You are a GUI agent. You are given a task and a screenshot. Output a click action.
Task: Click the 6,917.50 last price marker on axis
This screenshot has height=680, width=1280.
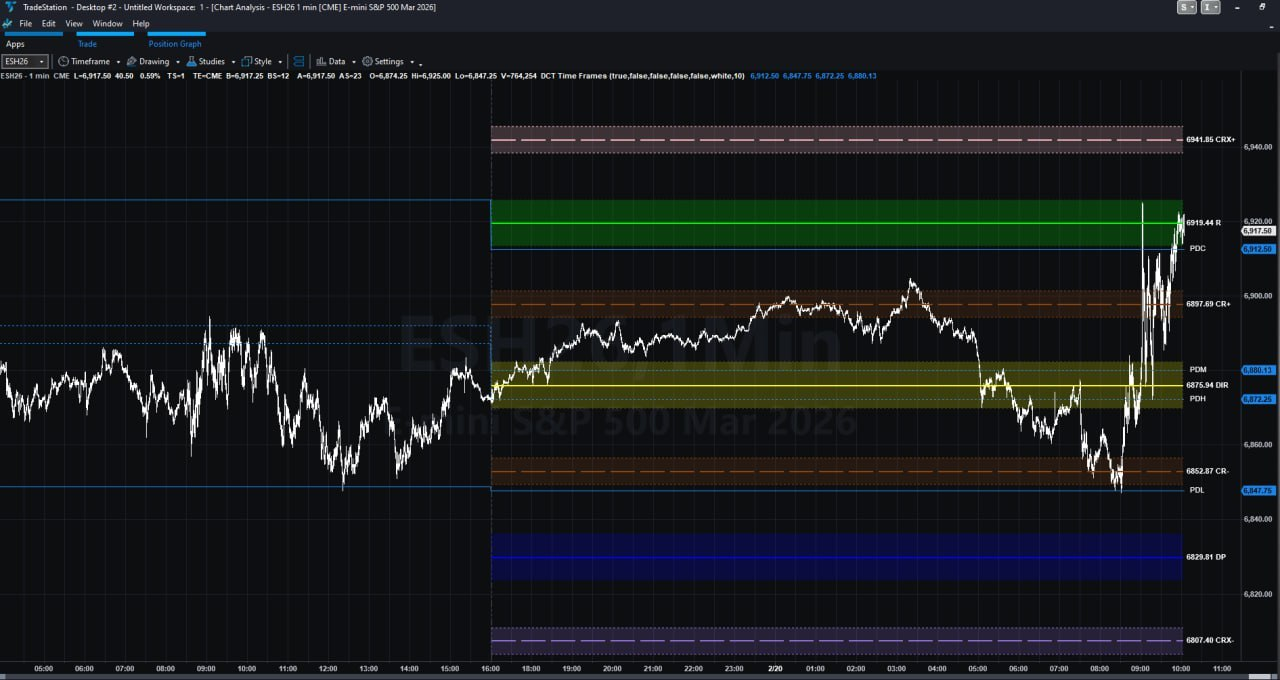1257,231
